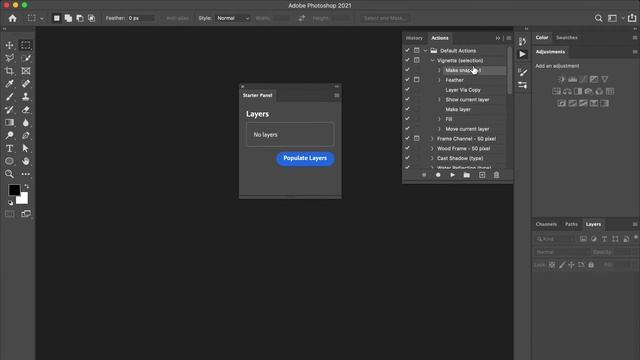The height and width of the screenshot is (360, 640).
Task: Open the Edit Toolbar three-dots menu
Action: point(26,174)
